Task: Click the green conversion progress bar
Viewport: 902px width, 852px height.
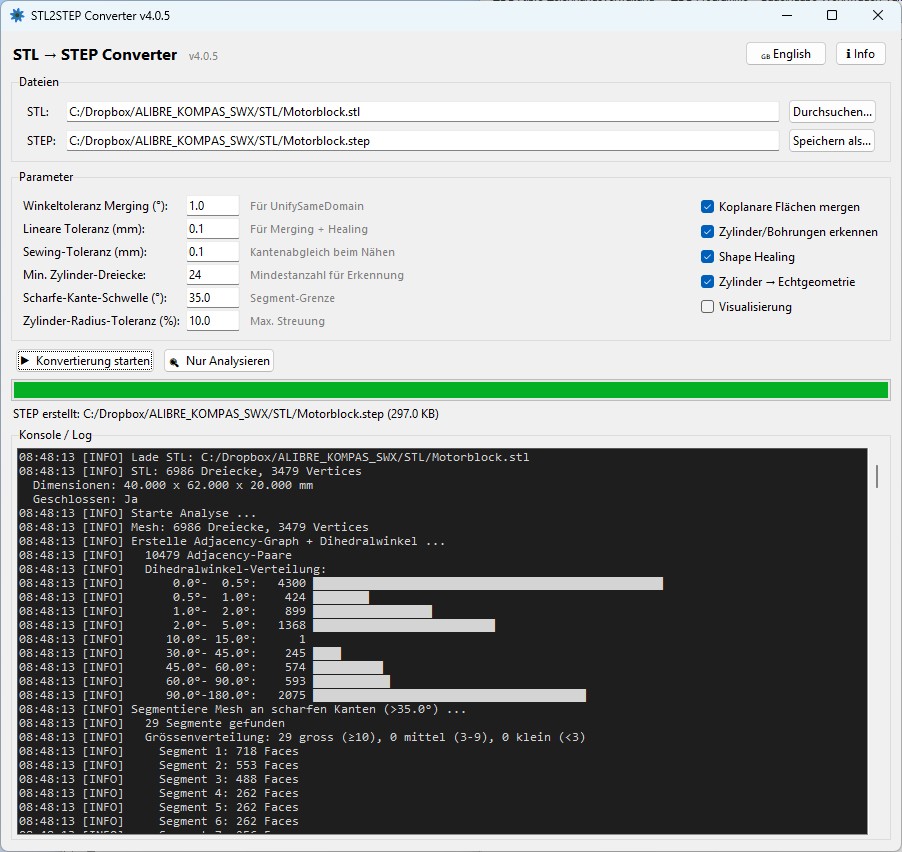Action: (x=451, y=390)
